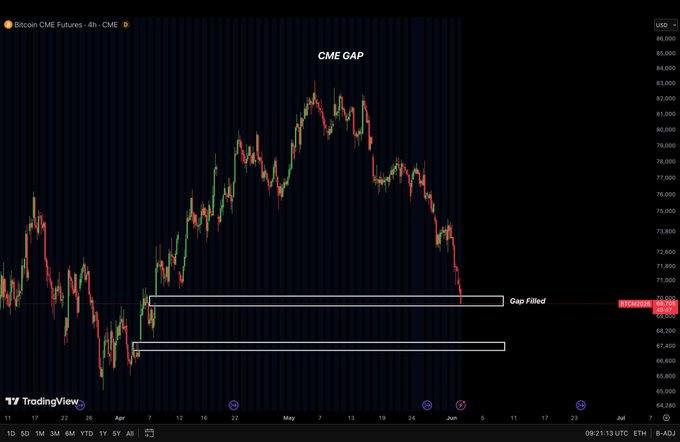This screenshot has width=680, height=442.
Task: Open the 09:21:13 UTC timezone menu
Action: pyautogui.click(x=606, y=433)
